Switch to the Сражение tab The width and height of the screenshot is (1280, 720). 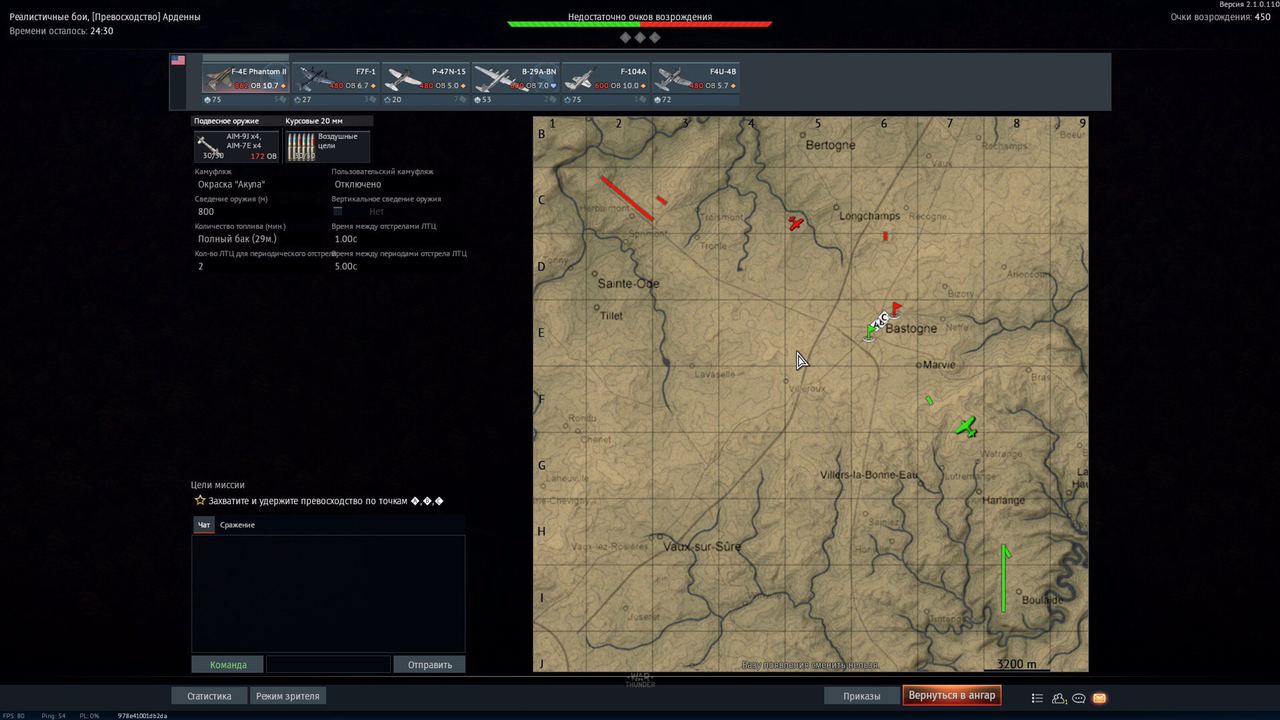pyautogui.click(x=237, y=525)
